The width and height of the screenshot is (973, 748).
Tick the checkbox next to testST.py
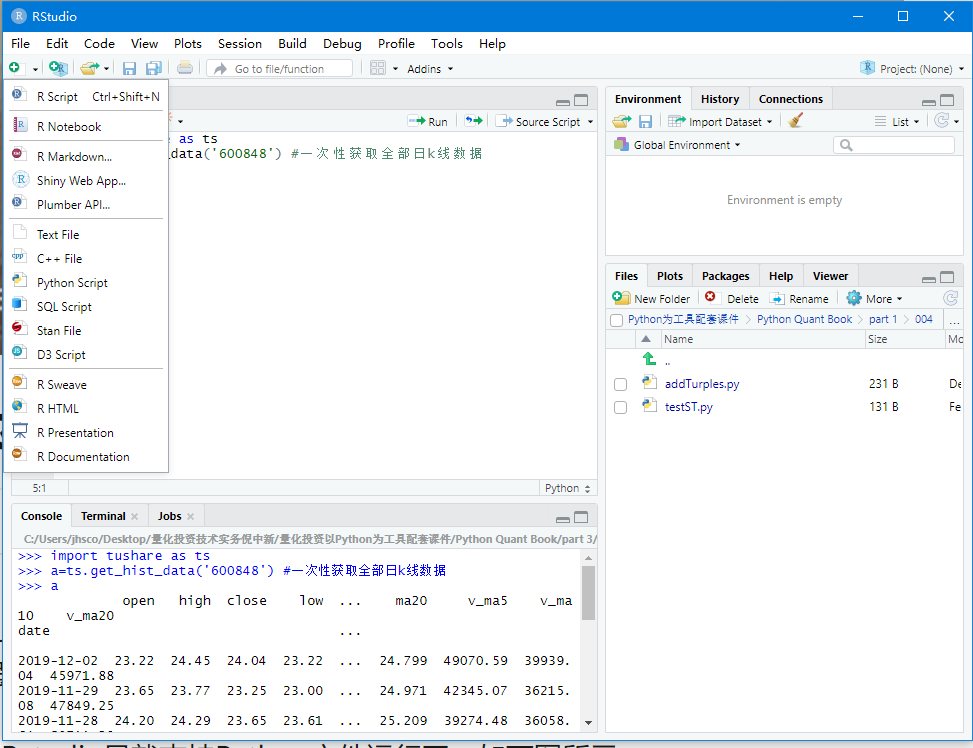click(x=620, y=407)
